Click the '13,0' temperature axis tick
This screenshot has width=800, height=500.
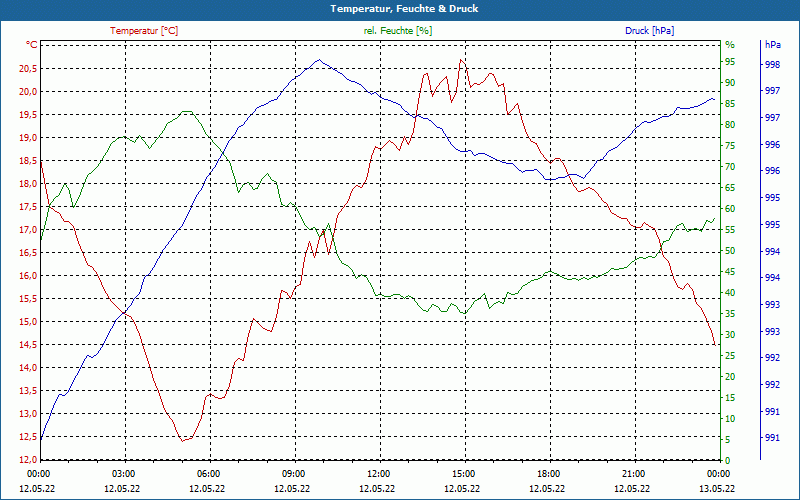coord(28,413)
